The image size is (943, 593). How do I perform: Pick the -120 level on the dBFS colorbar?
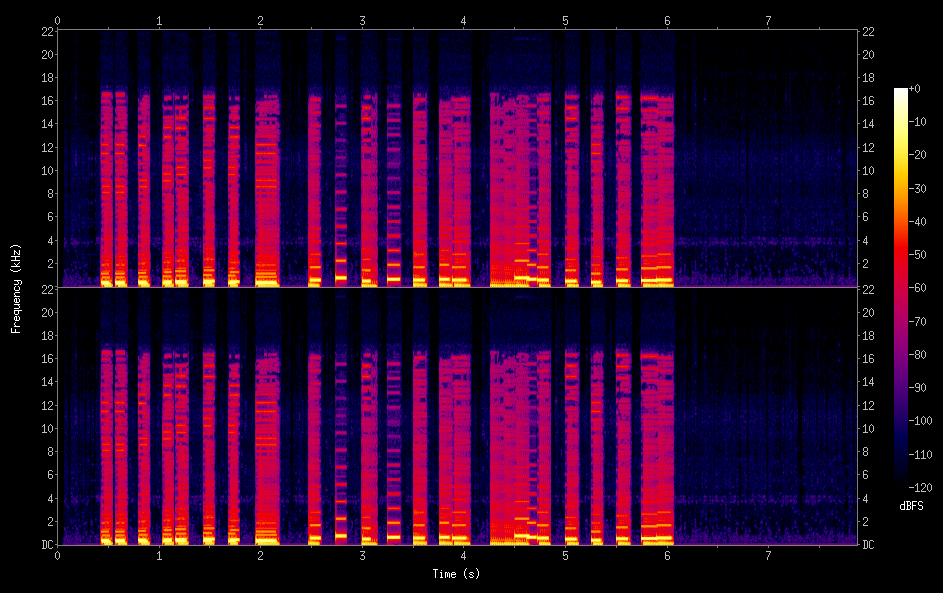914,487
